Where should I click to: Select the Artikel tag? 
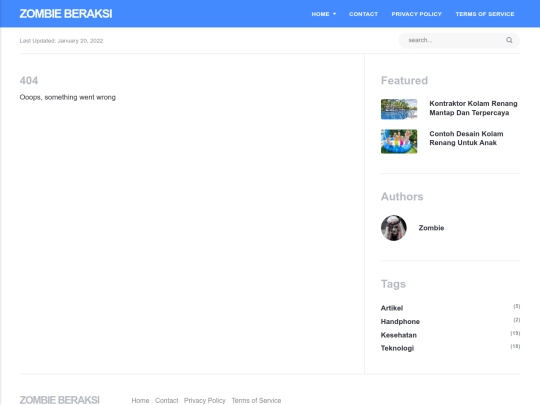[x=392, y=308]
